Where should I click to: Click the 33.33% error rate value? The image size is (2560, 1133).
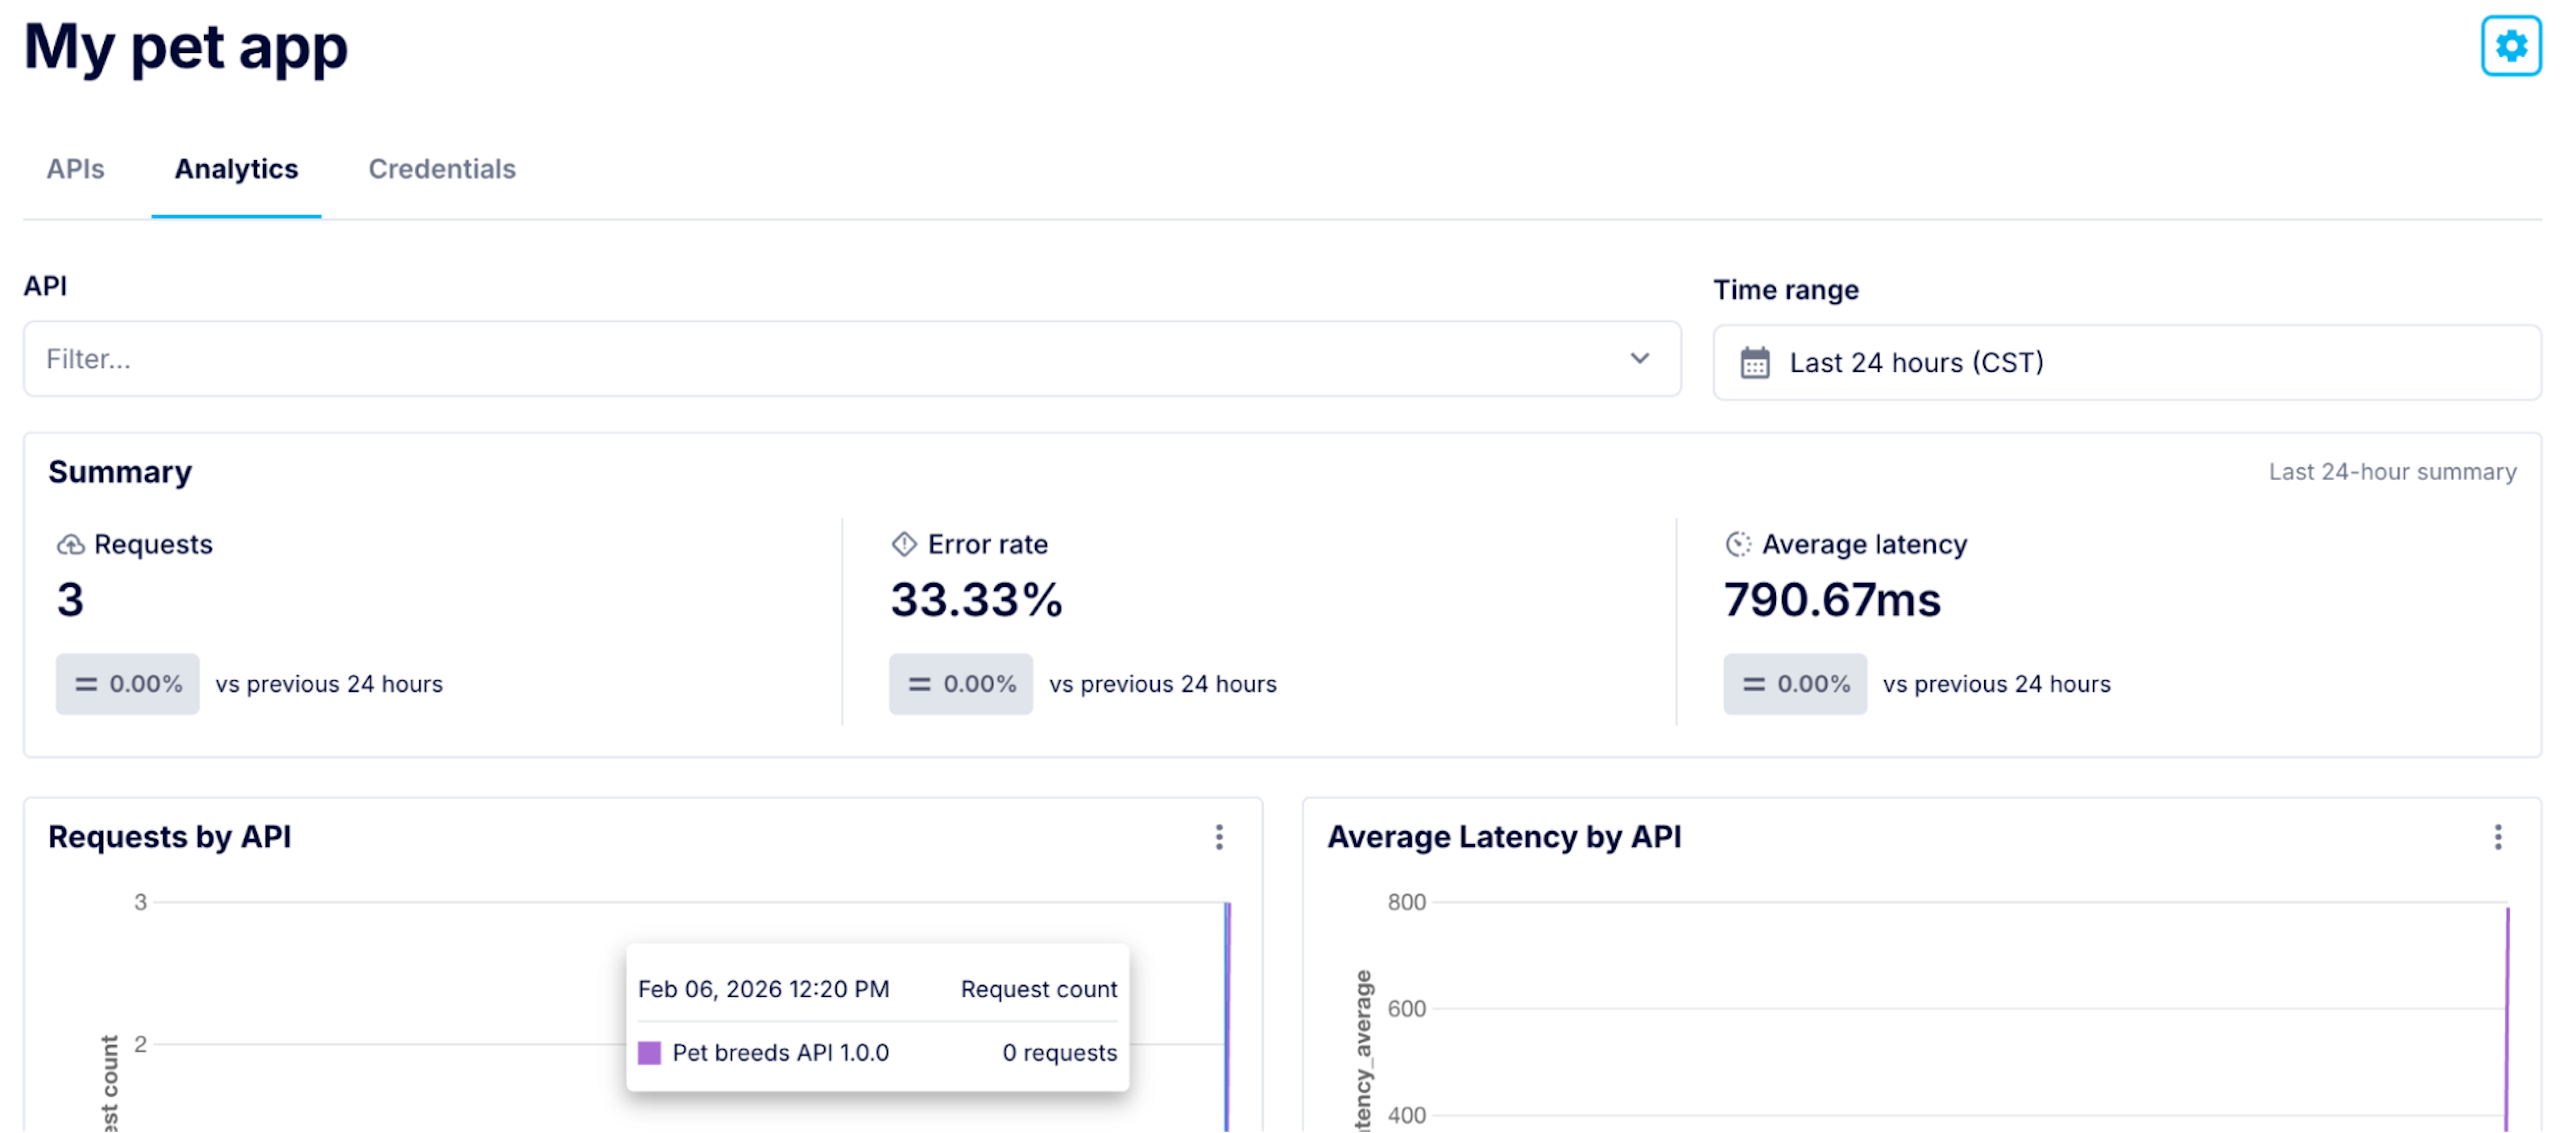(976, 600)
